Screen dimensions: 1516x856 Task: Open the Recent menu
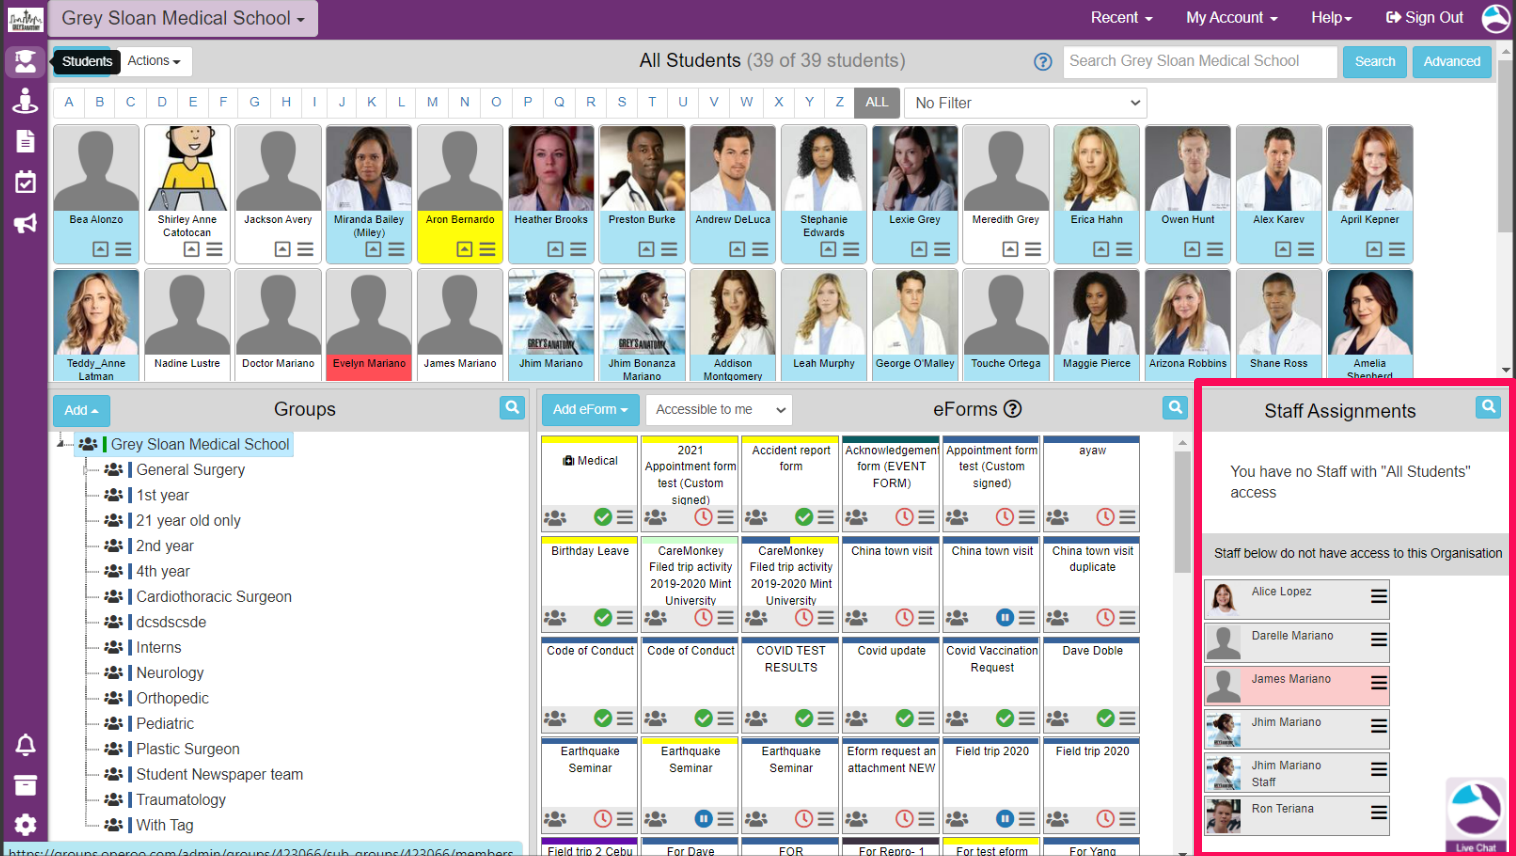(1121, 18)
